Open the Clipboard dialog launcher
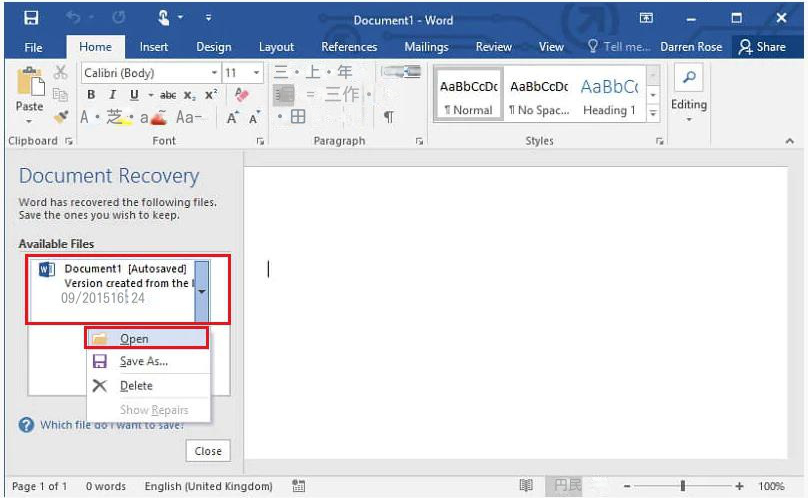 [69, 141]
